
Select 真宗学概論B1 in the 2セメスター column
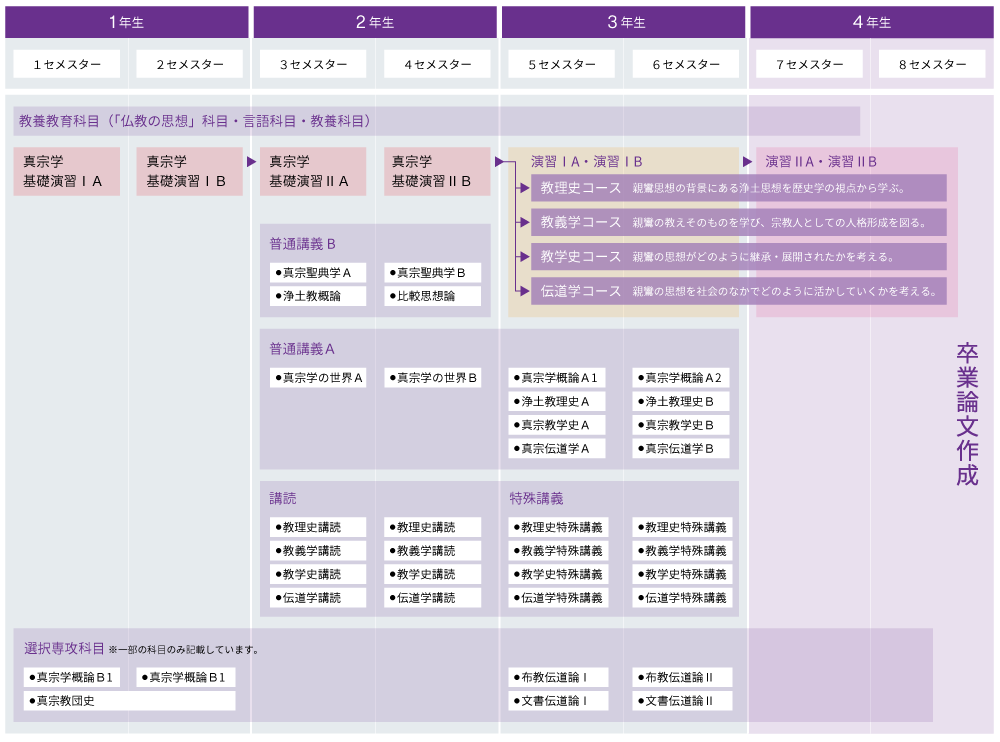(x=186, y=677)
